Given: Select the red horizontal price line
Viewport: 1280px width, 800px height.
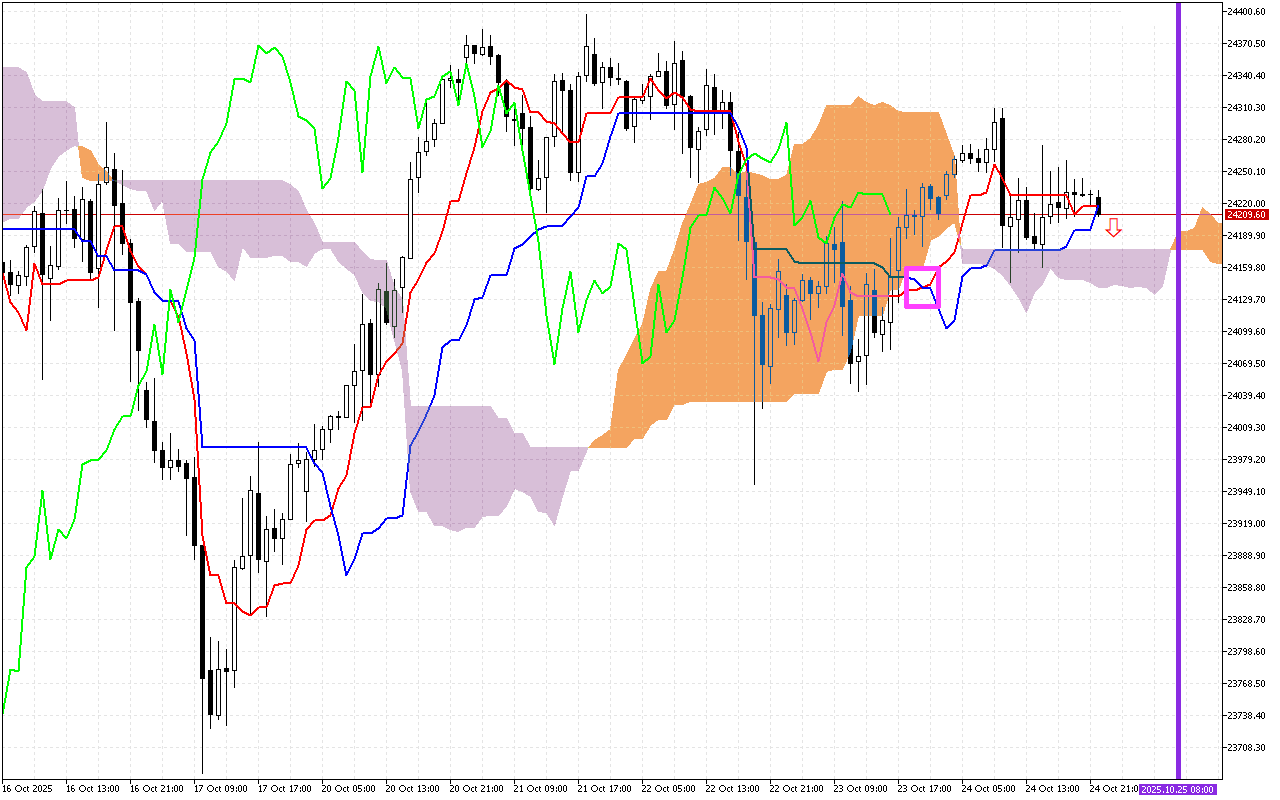Looking at the screenshot, I should point(600,214).
